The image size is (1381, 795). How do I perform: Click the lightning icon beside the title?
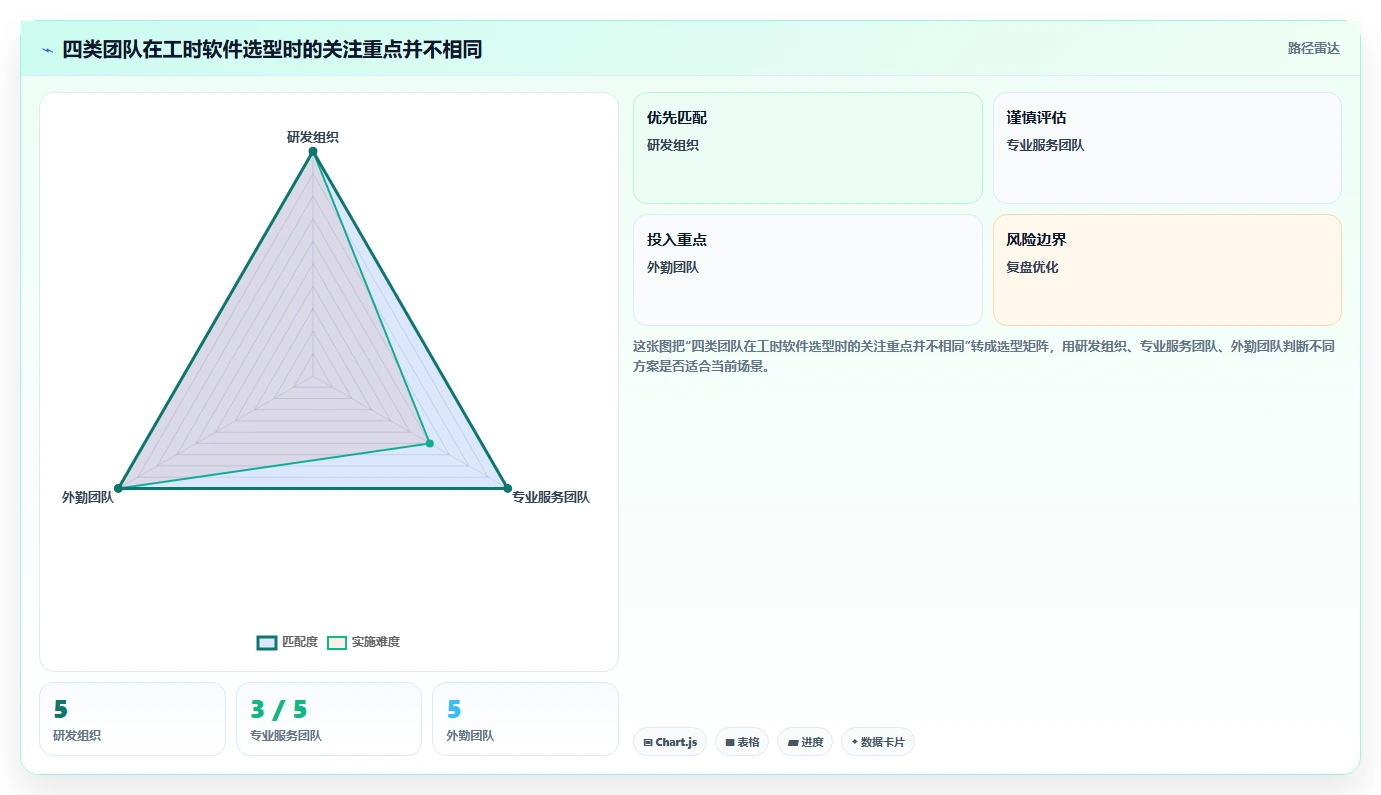tap(48, 50)
